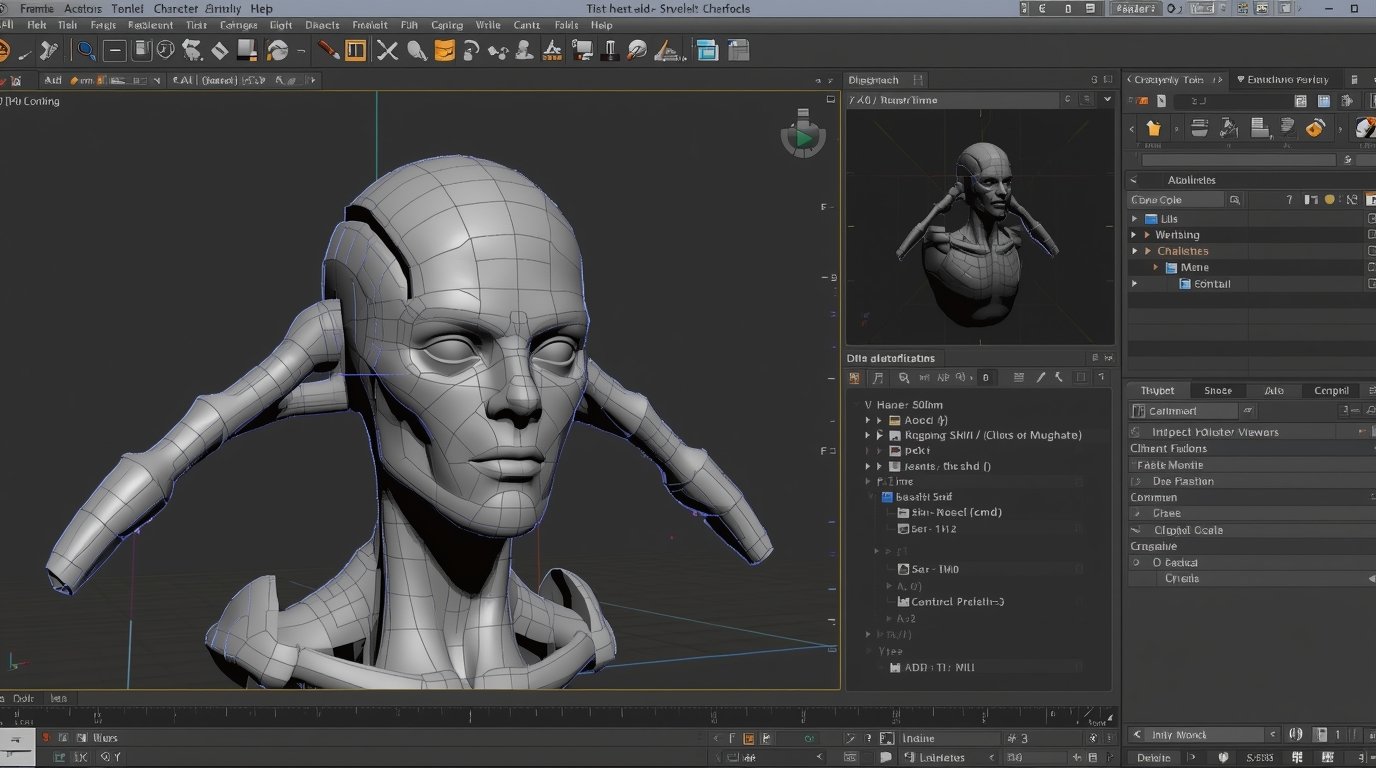Open the Character menu
The image size is (1376, 768).
[175, 8]
